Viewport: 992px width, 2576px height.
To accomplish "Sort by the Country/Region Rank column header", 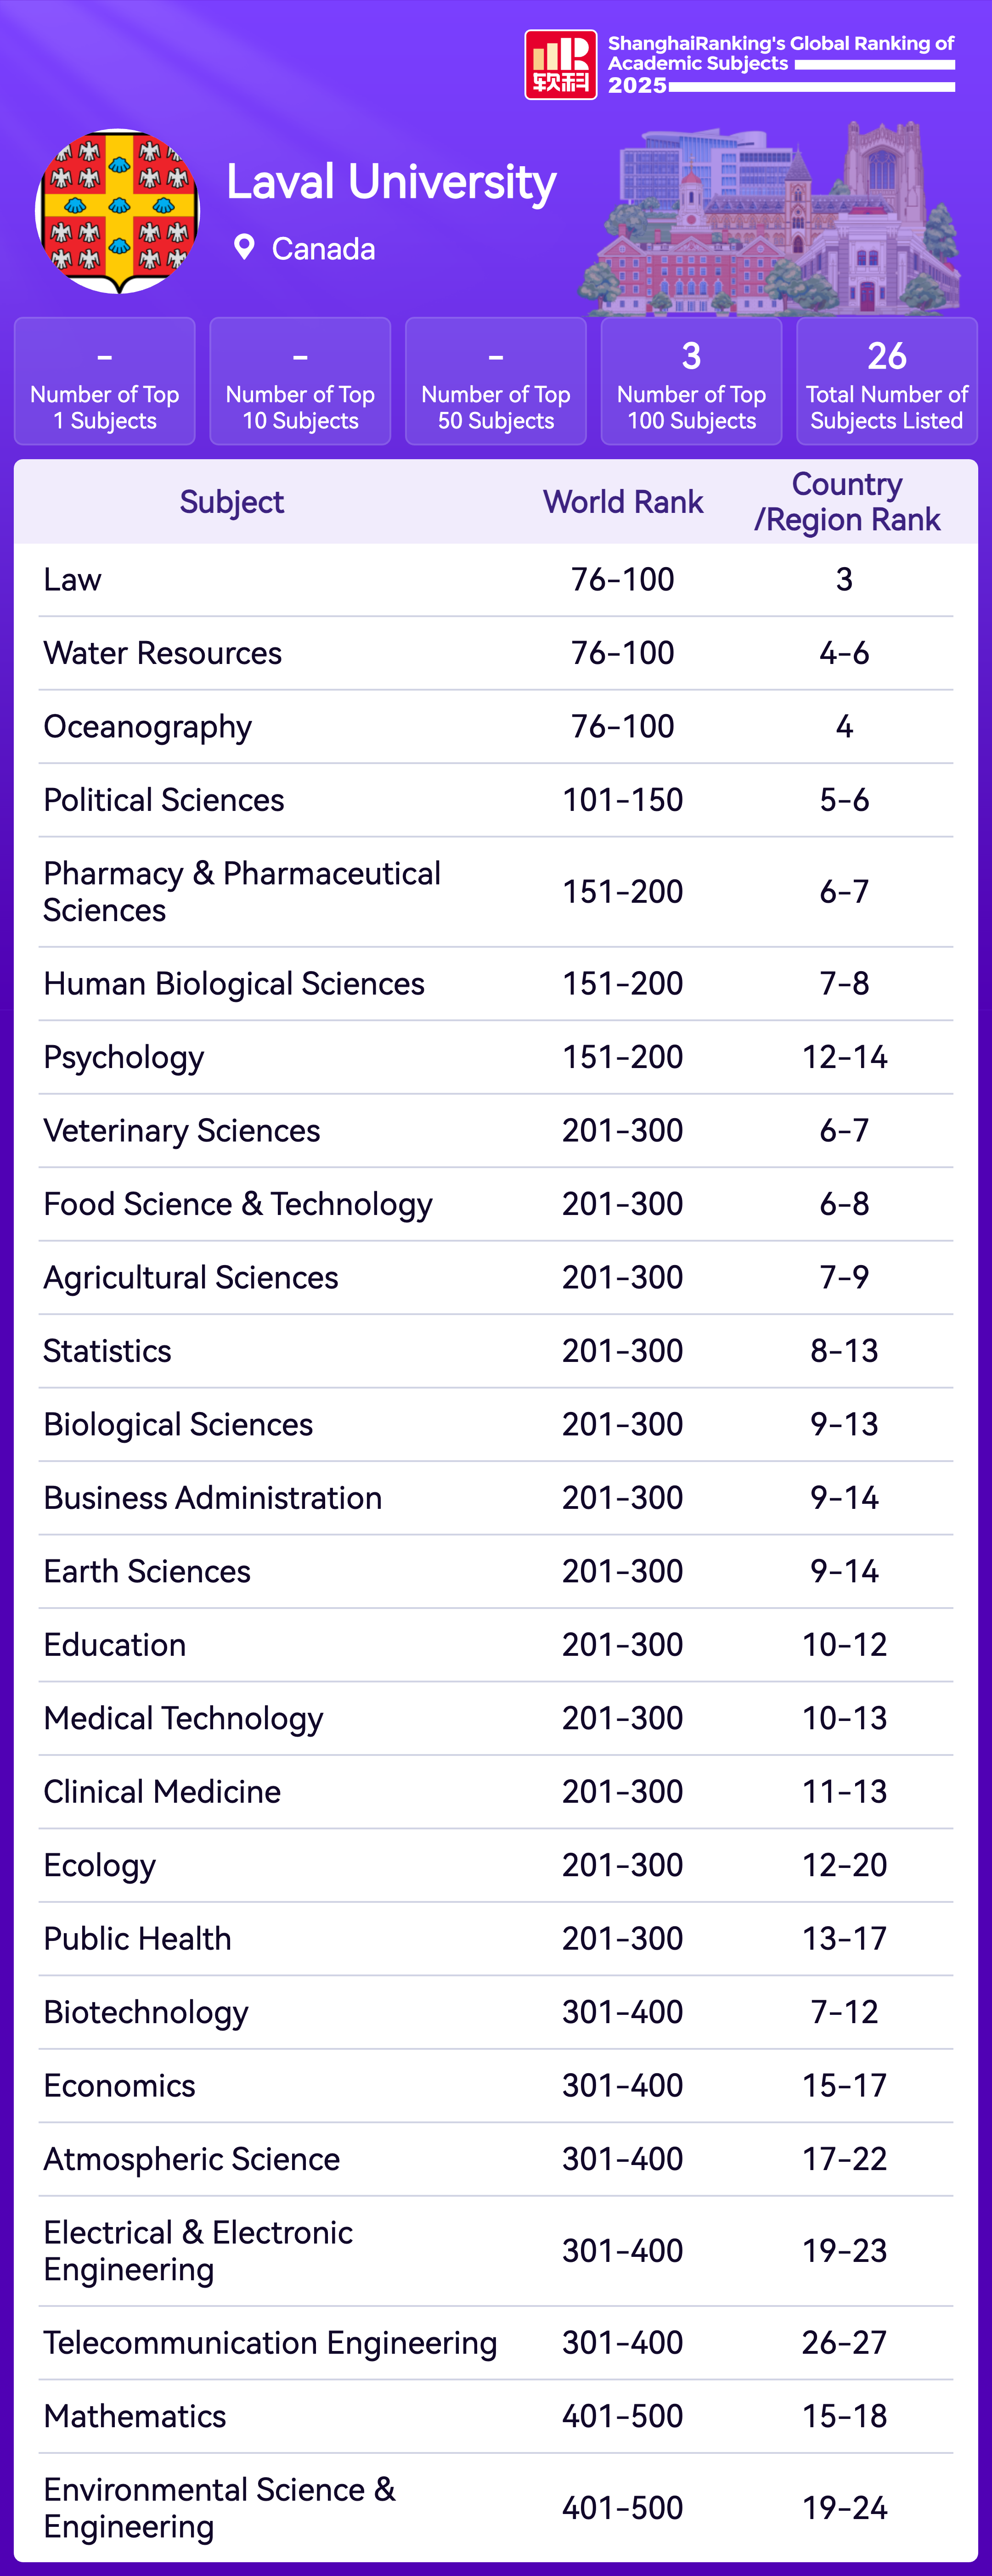I will coord(846,502).
